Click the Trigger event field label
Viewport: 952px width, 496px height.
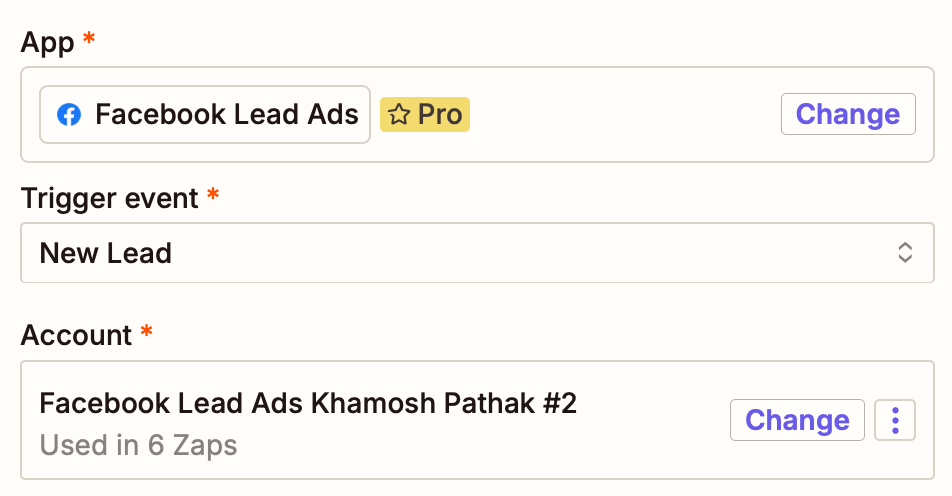click(x=110, y=198)
